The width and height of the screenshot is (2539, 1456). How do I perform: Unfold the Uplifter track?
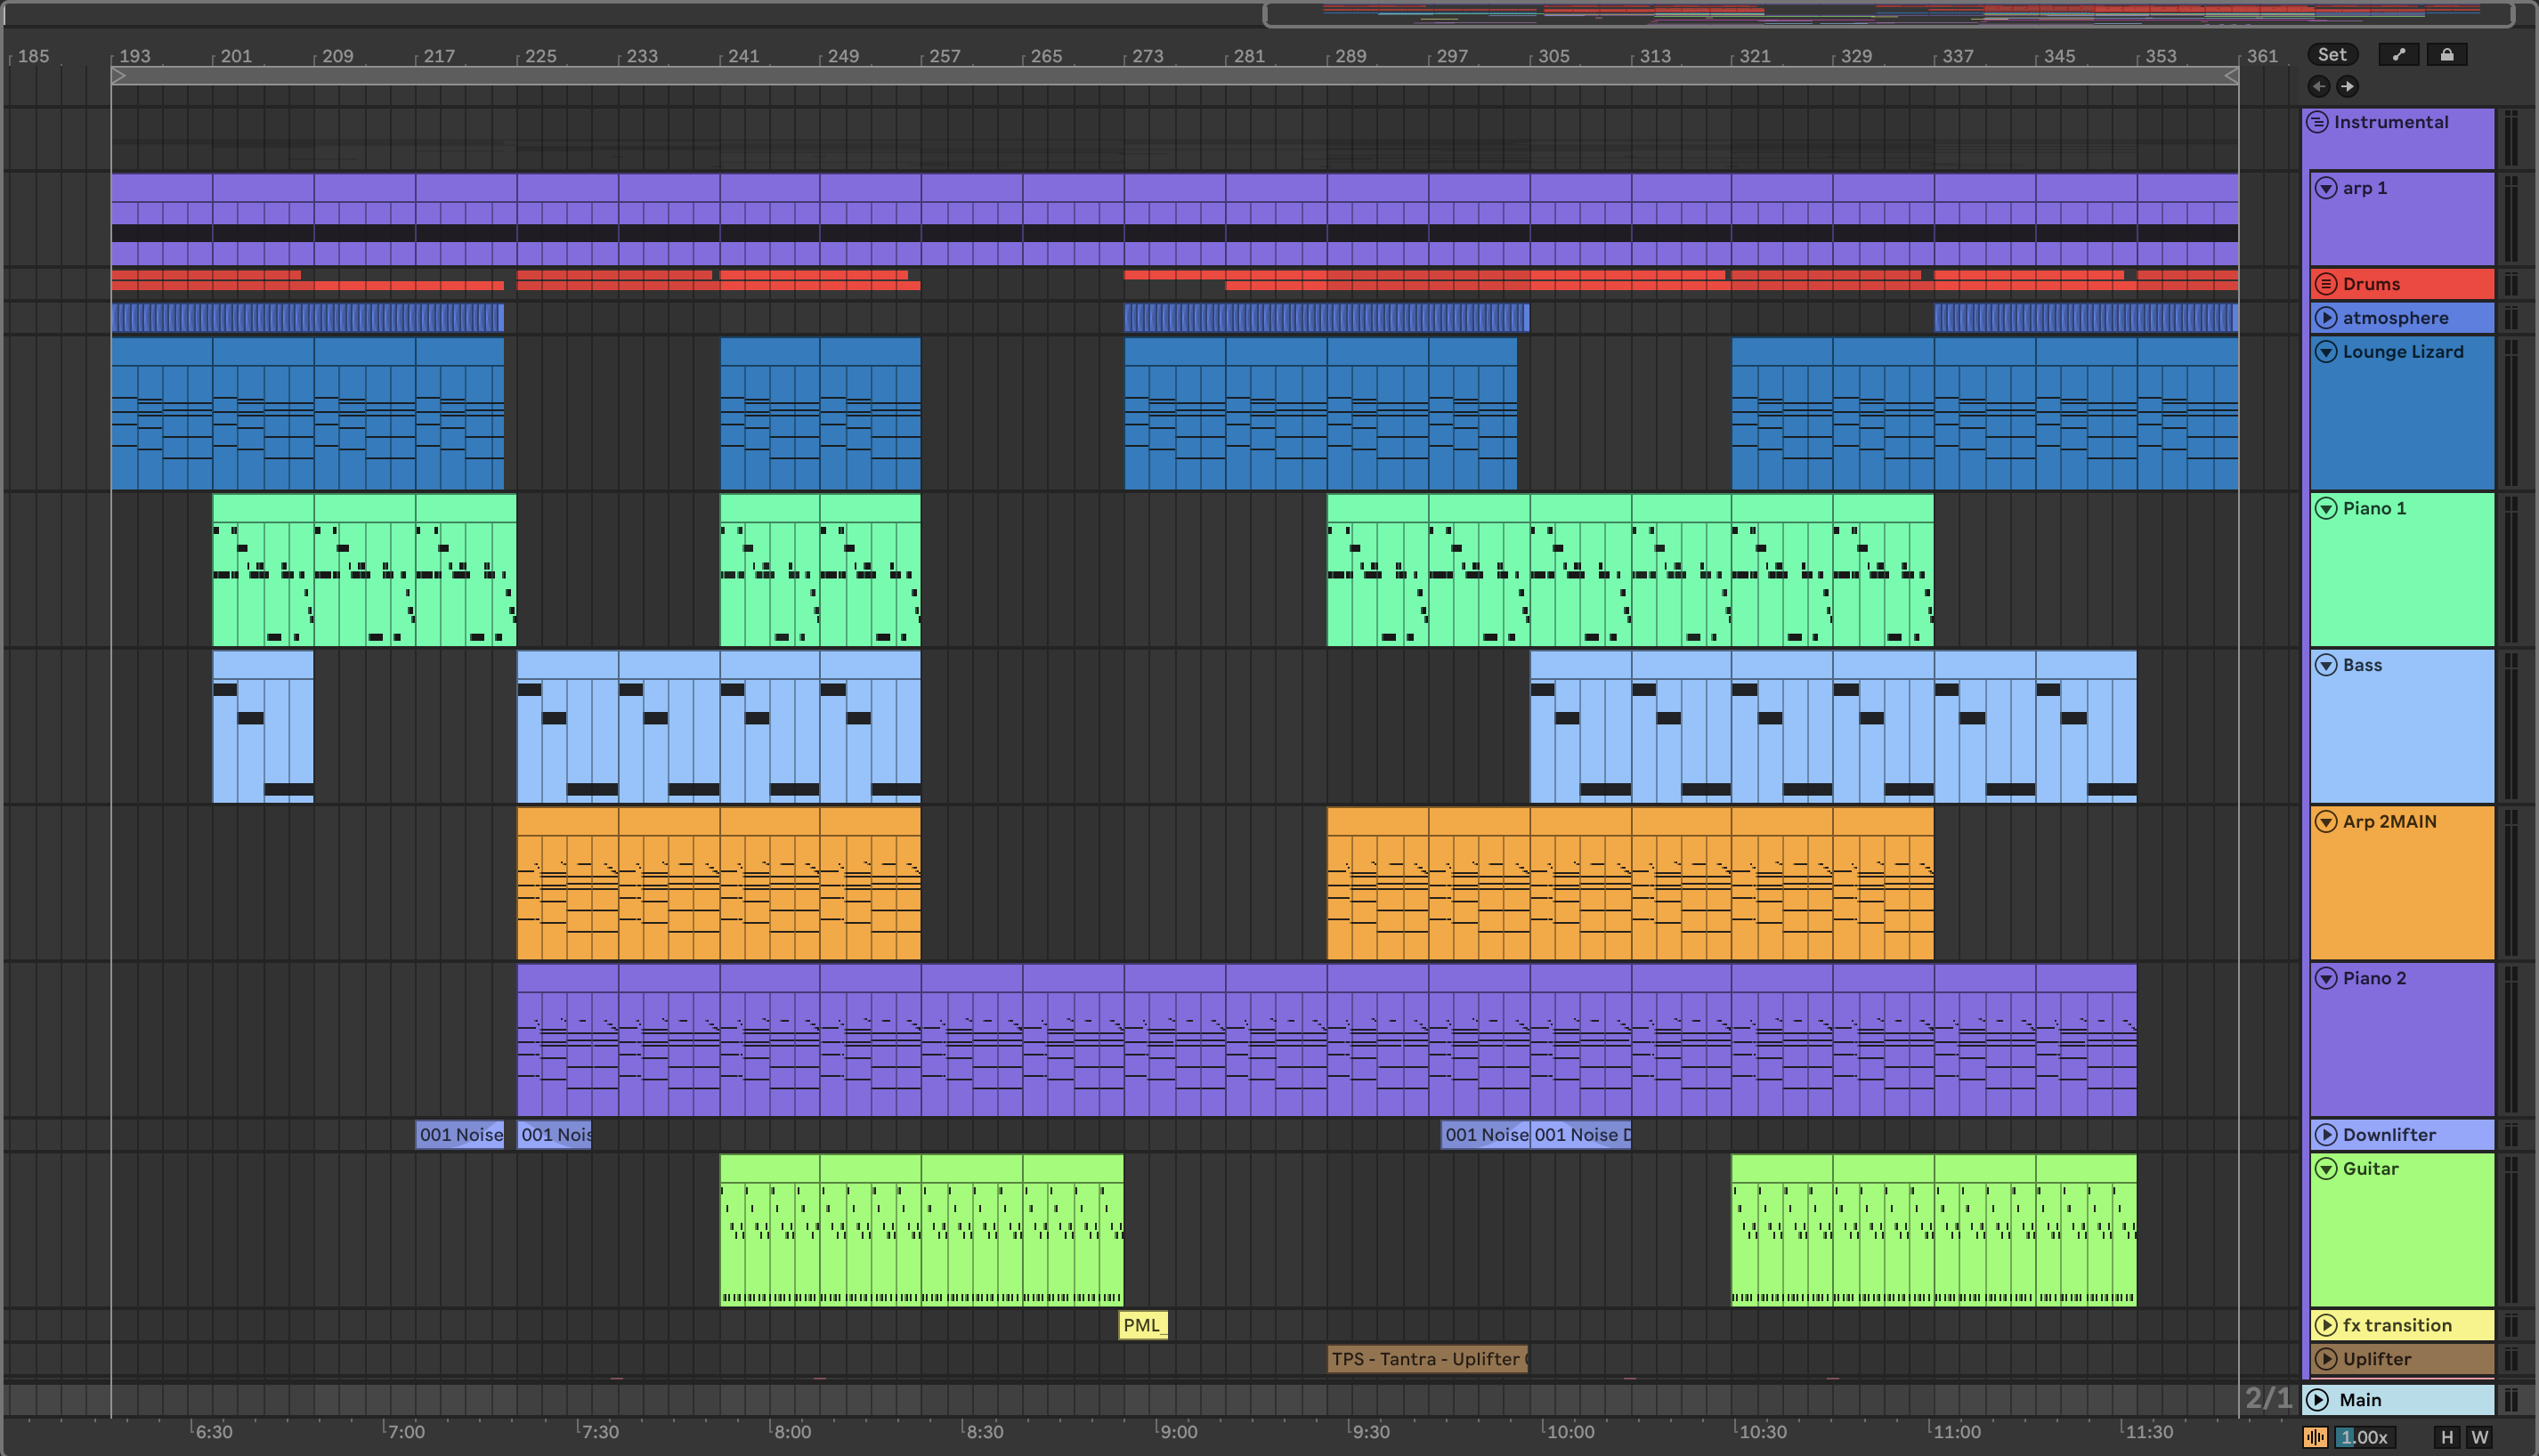point(2326,1359)
